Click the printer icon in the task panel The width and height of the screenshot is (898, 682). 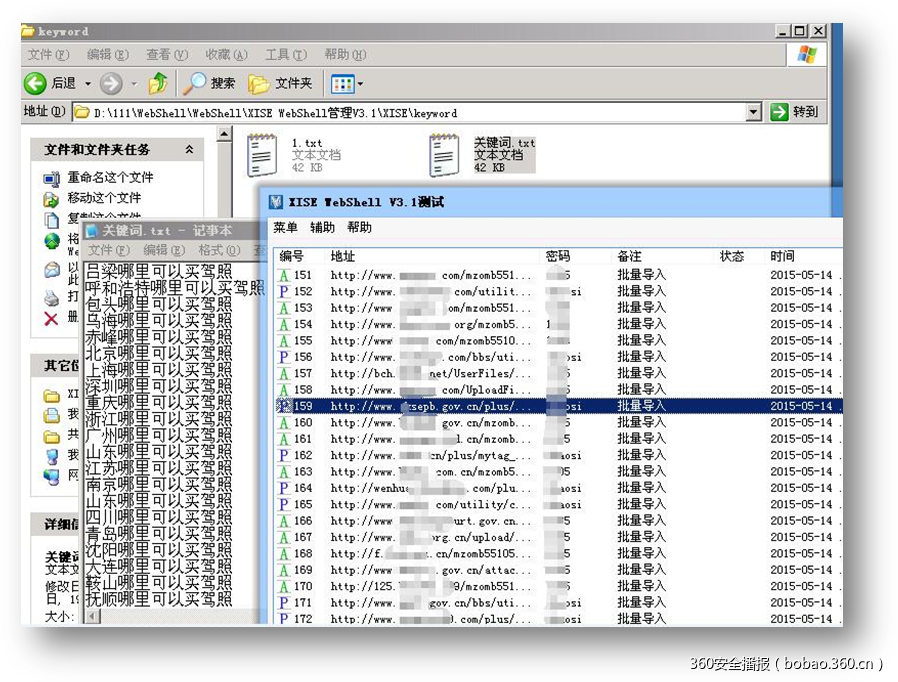click(x=52, y=297)
